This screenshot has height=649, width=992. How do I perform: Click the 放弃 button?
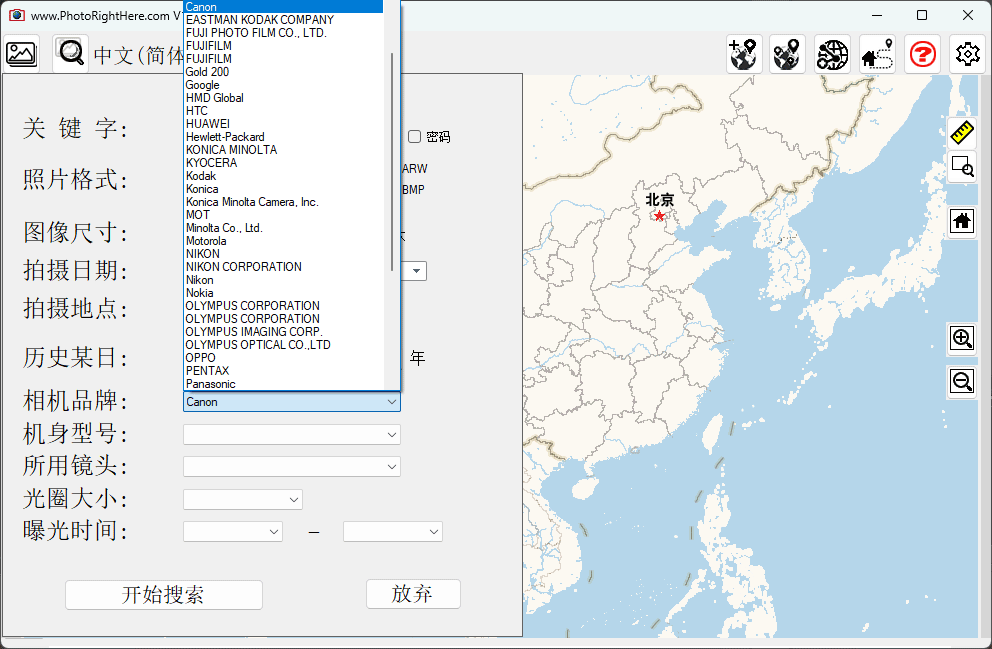point(413,594)
